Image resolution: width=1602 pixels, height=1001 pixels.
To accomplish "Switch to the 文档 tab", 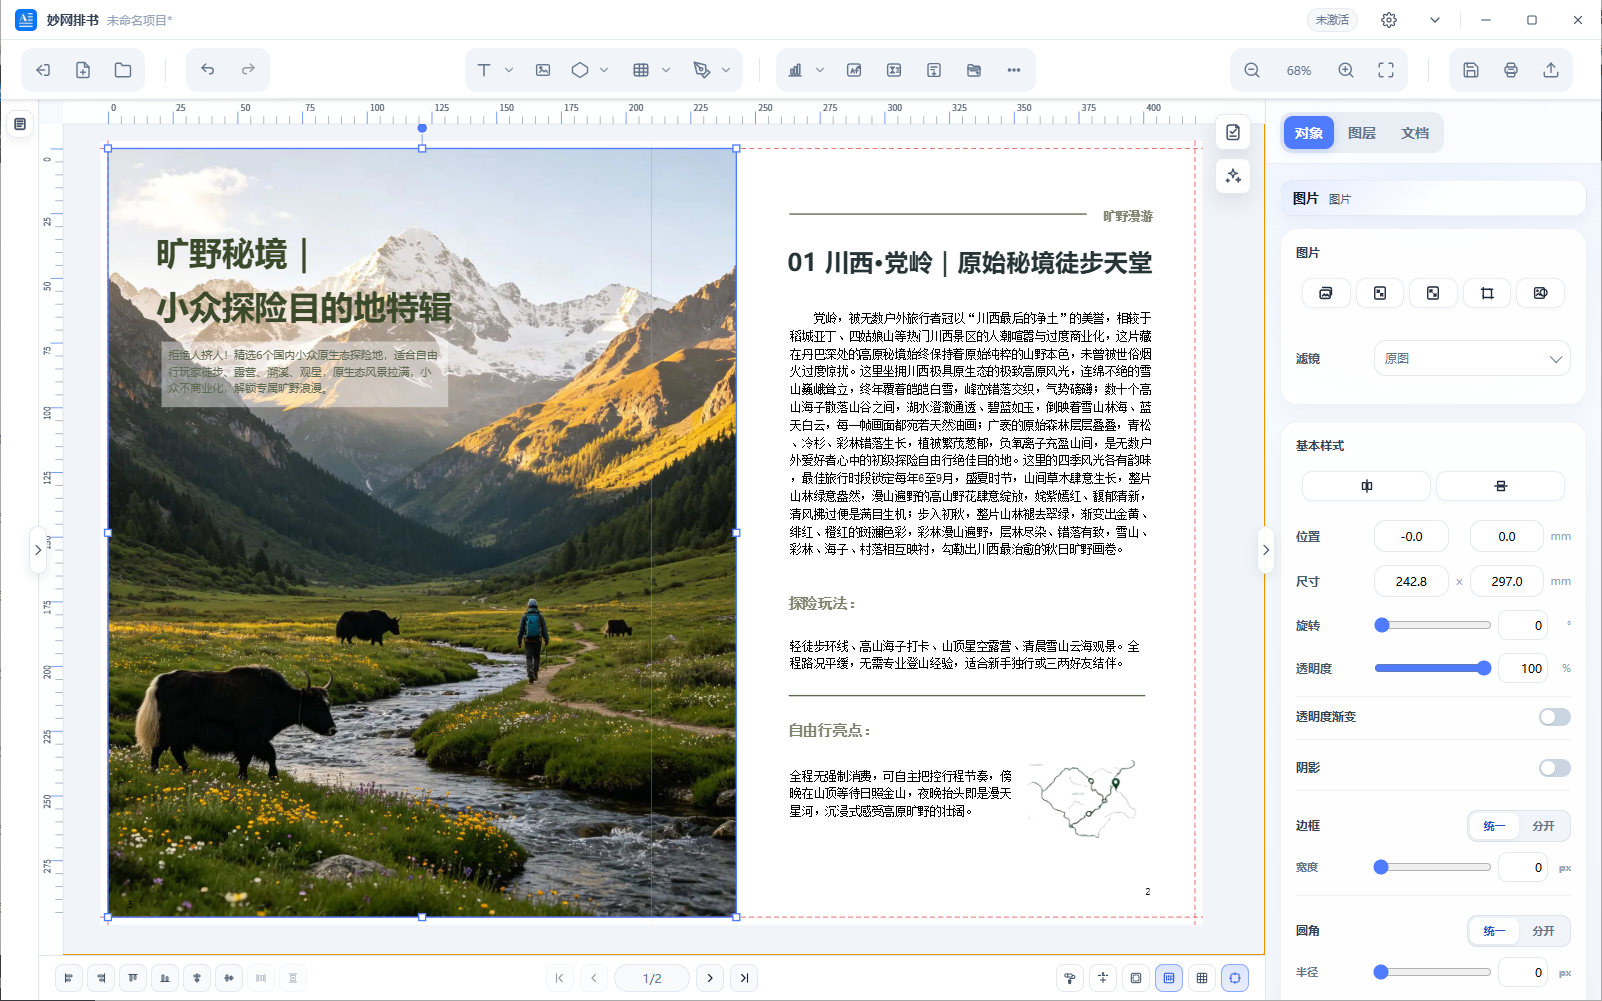I will tap(1415, 133).
